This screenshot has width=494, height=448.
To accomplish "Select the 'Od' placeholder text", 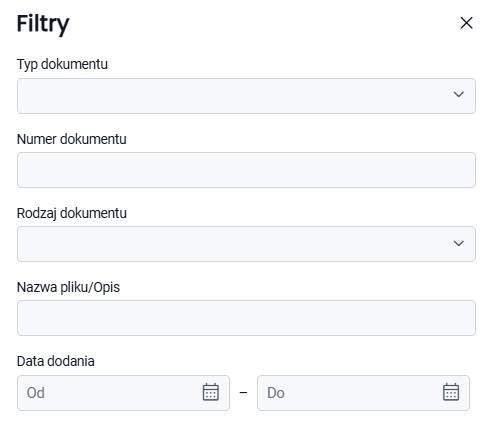I will pos(36,393).
